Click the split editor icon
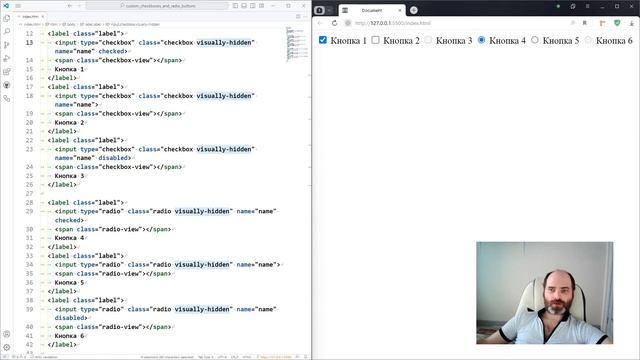Image resolution: width=640 pixels, height=360 pixels. click(x=298, y=16)
